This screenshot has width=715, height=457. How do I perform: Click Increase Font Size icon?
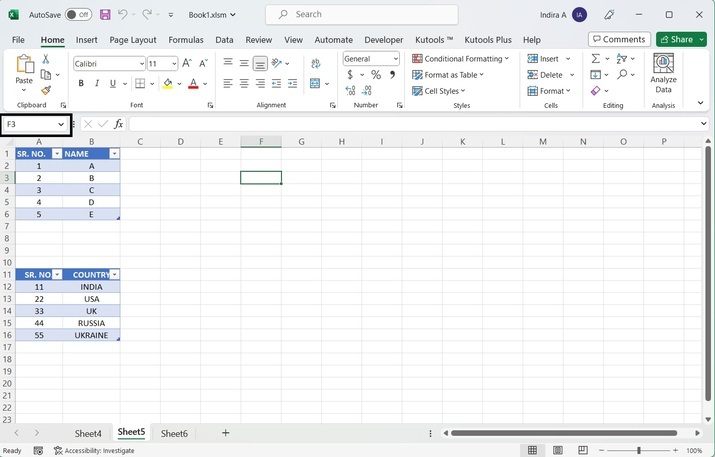pyautogui.click(x=187, y=63)
